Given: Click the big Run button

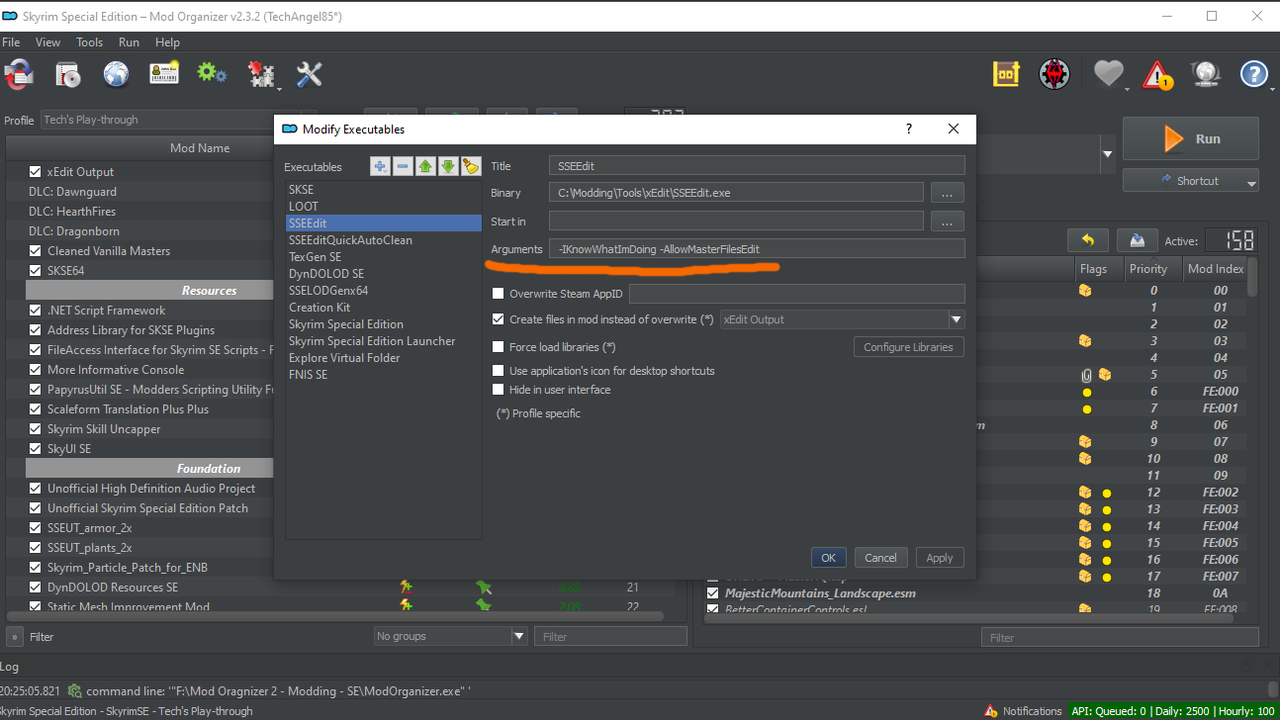Looking at the screenshot, I should [1190, 139].
